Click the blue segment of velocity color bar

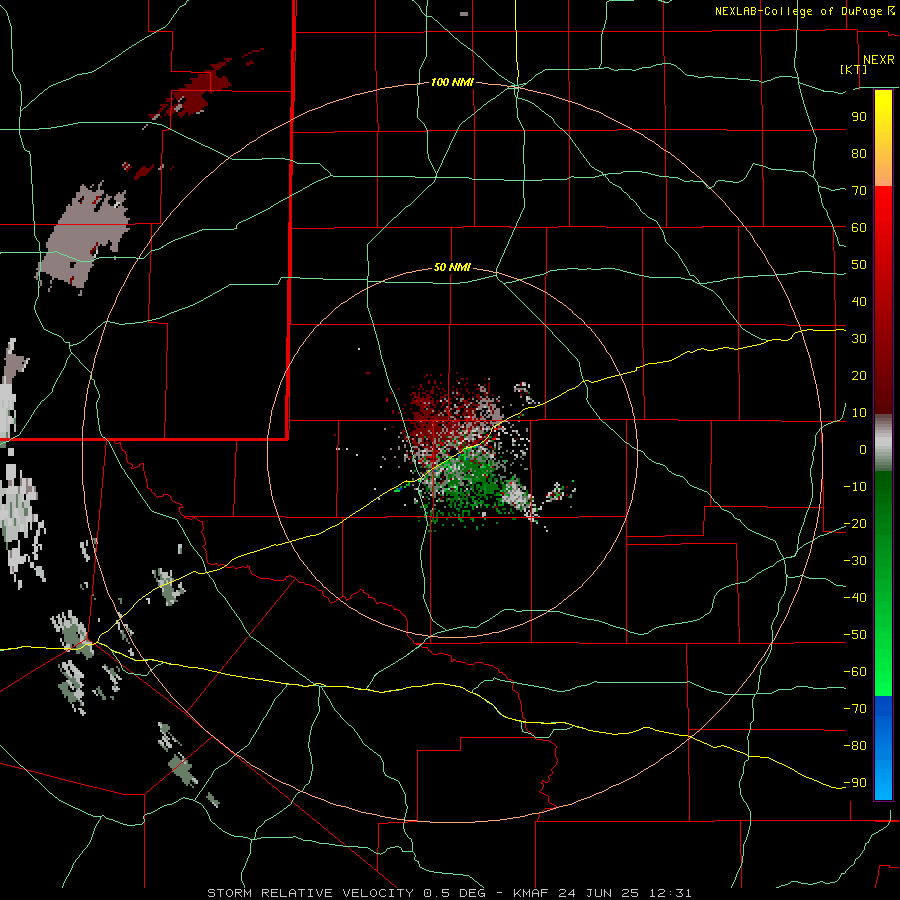coord(883,747)
